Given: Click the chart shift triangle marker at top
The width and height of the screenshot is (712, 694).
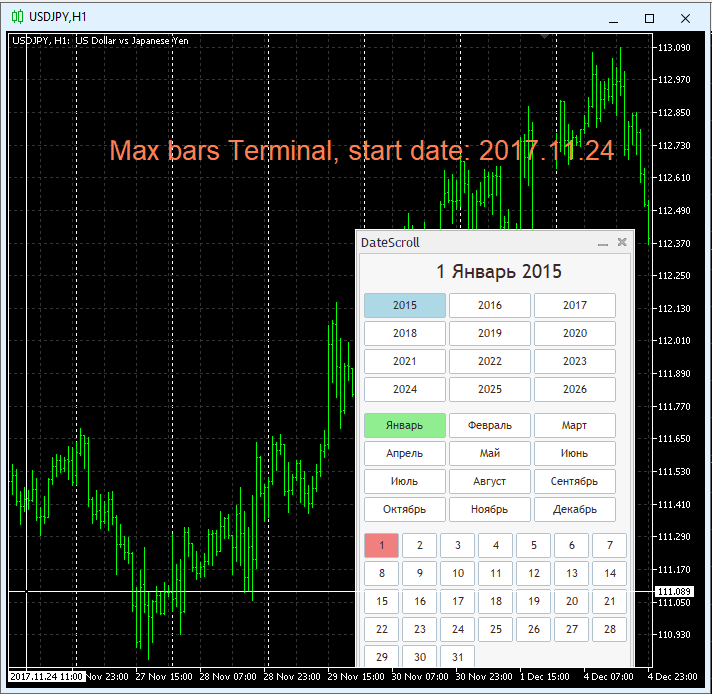Looking at the screenshot, I should 544,36.
